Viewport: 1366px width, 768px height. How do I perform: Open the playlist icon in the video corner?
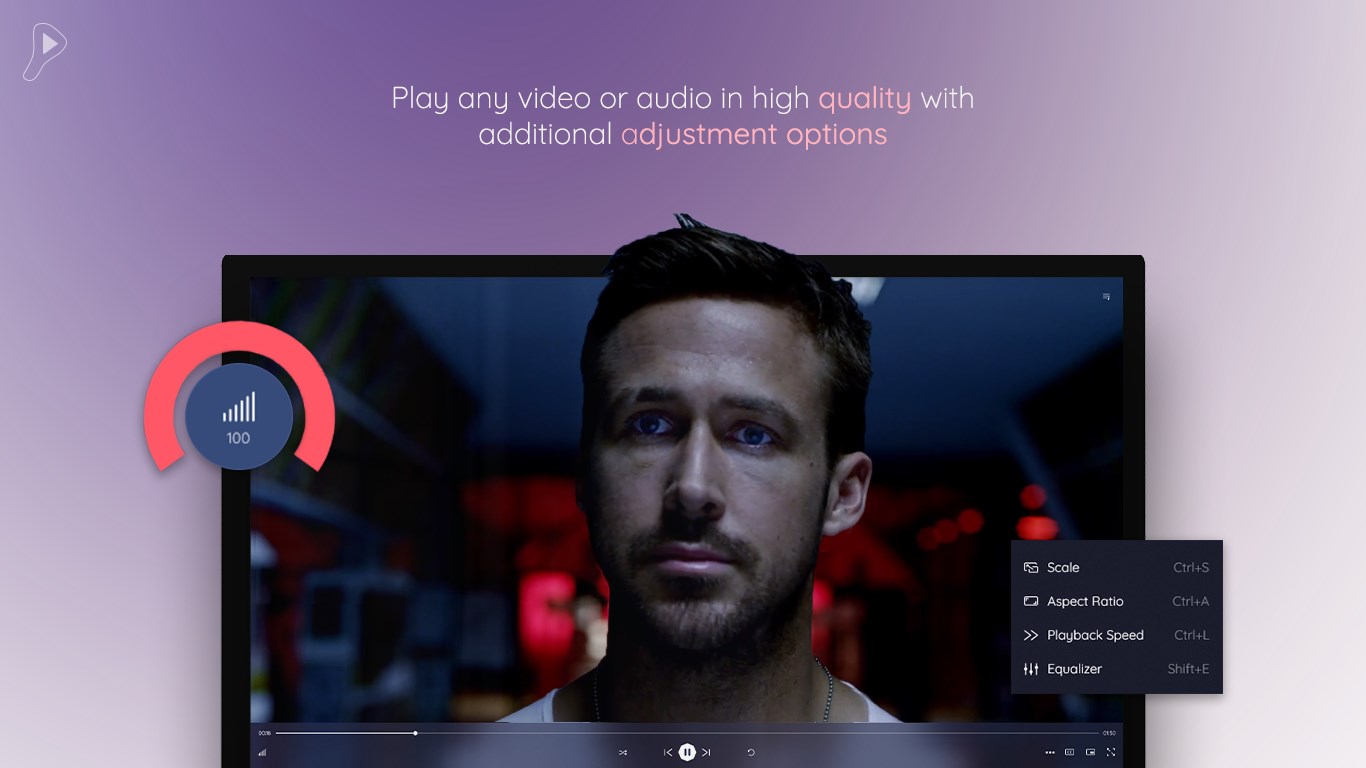[x=1106, y=297]
